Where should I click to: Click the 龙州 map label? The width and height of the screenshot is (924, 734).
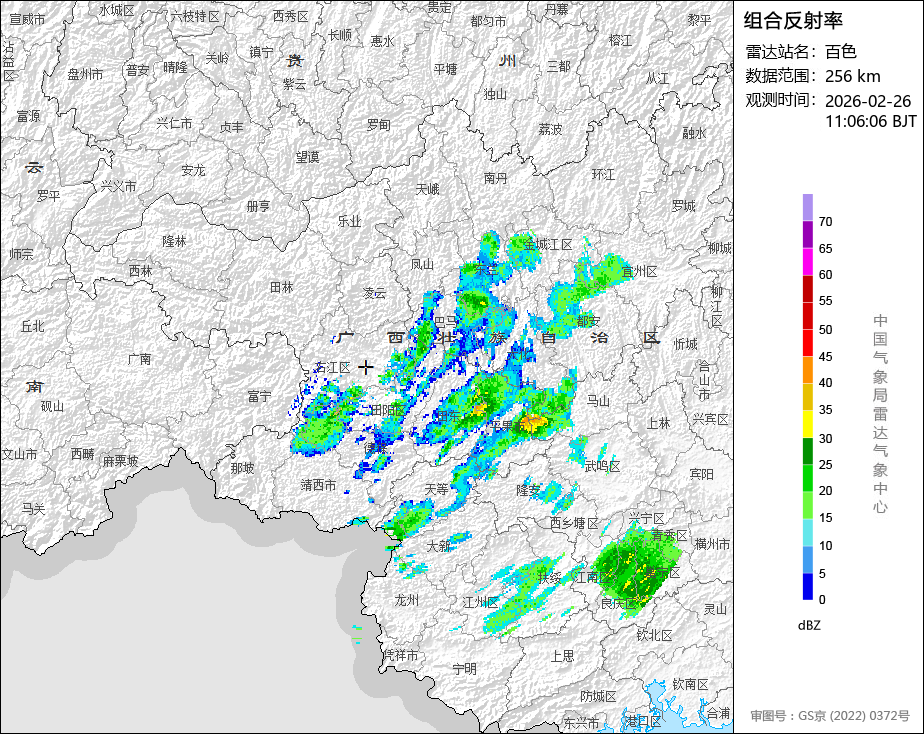pyautogui.click(x=406, y=600)
